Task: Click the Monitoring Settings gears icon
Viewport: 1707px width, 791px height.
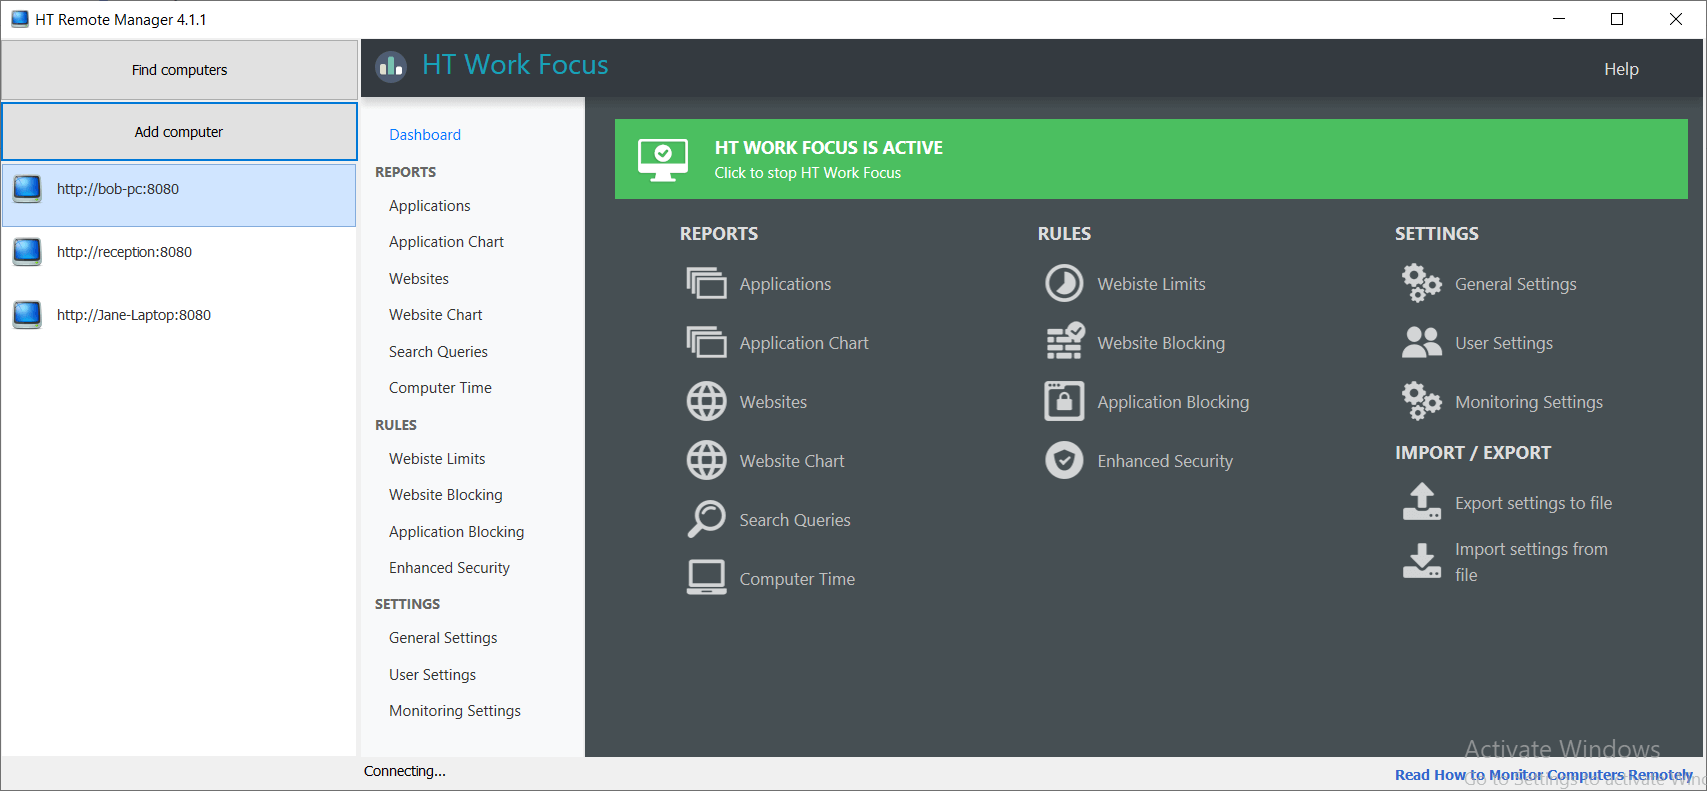Action: pyautogui.click(x=1421, y=401)
